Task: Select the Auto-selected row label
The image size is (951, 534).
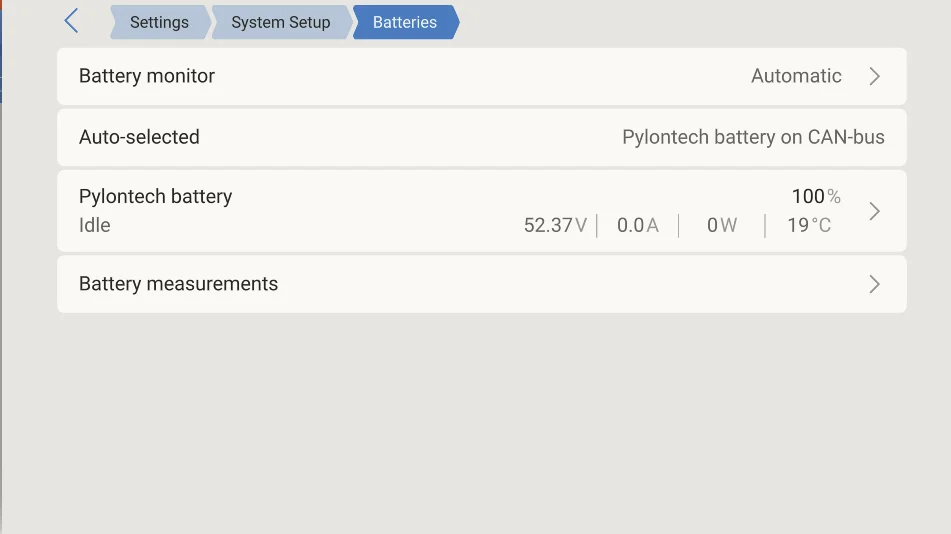Action: [139, 137]
